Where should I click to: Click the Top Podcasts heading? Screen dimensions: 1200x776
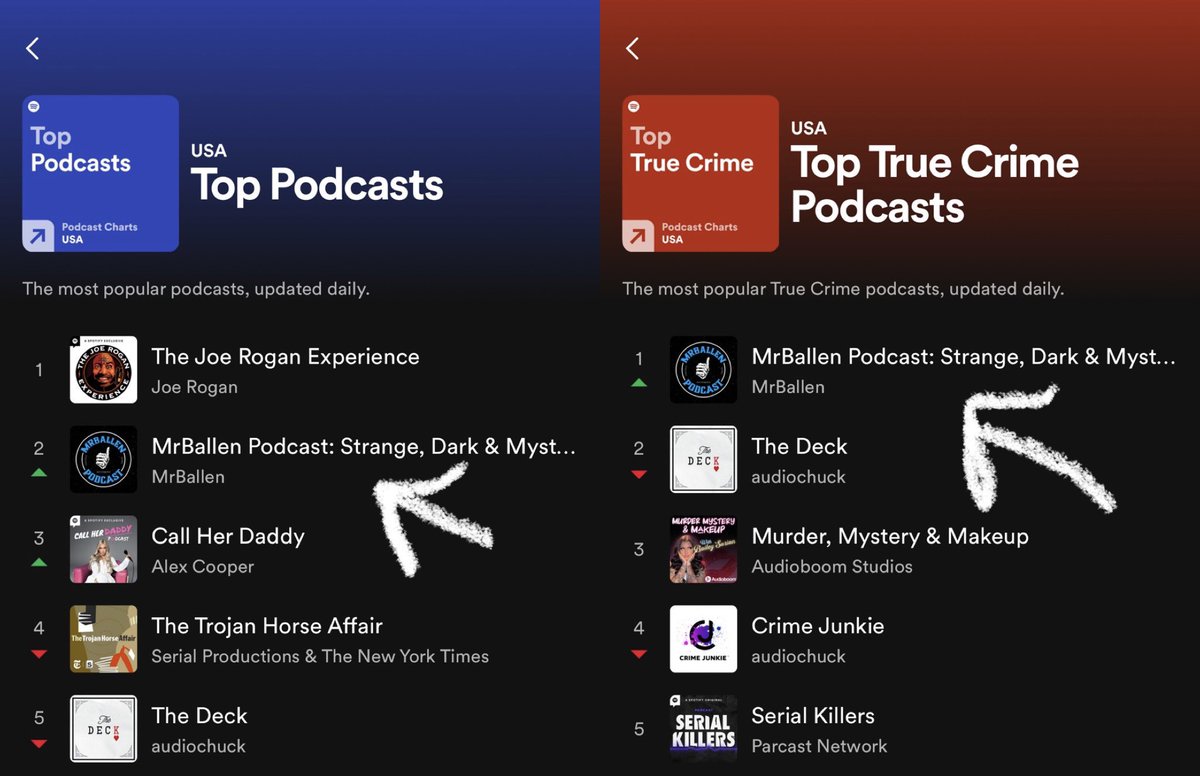pos(317,185)
